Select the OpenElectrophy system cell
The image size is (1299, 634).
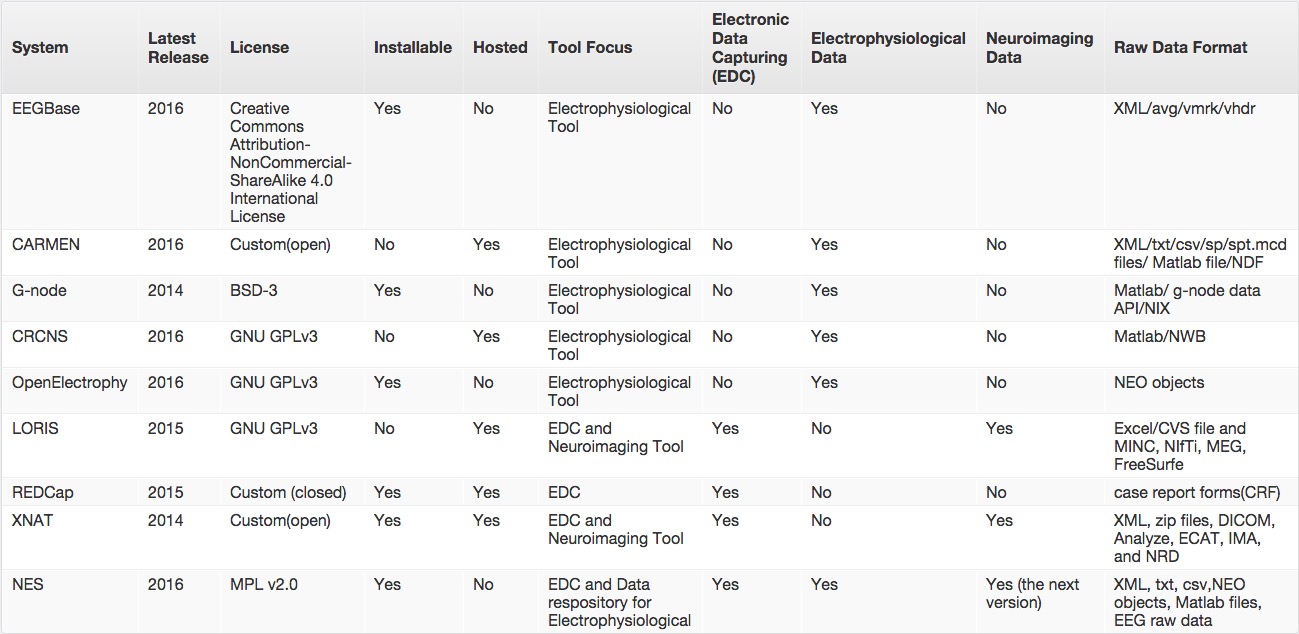point(70,382)
